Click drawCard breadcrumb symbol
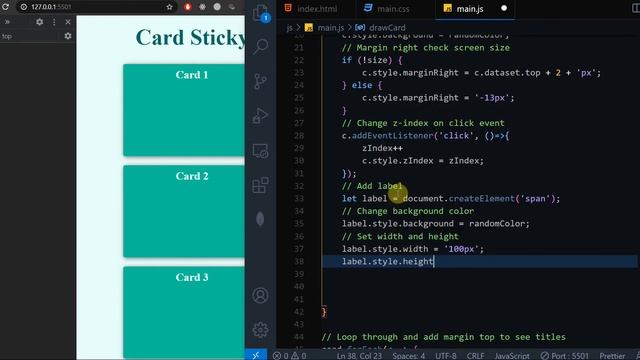 381,28
